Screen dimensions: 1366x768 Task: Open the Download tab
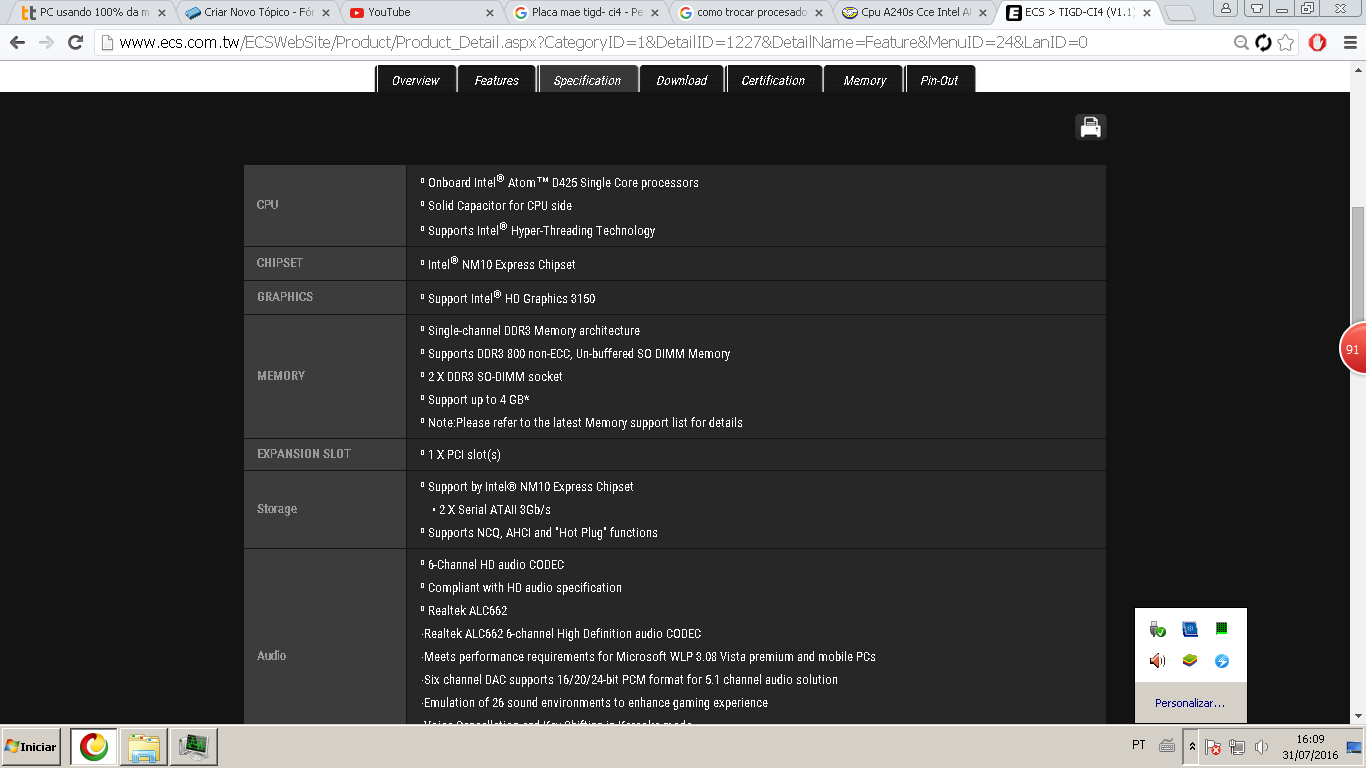(681, 80)
